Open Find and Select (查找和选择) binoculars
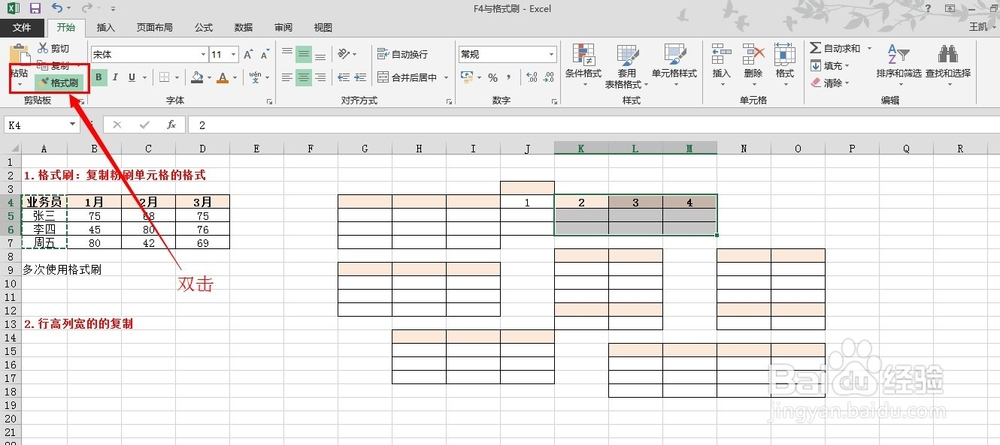Viewport: 1000px width, 445px height. (x=948, y=65)
